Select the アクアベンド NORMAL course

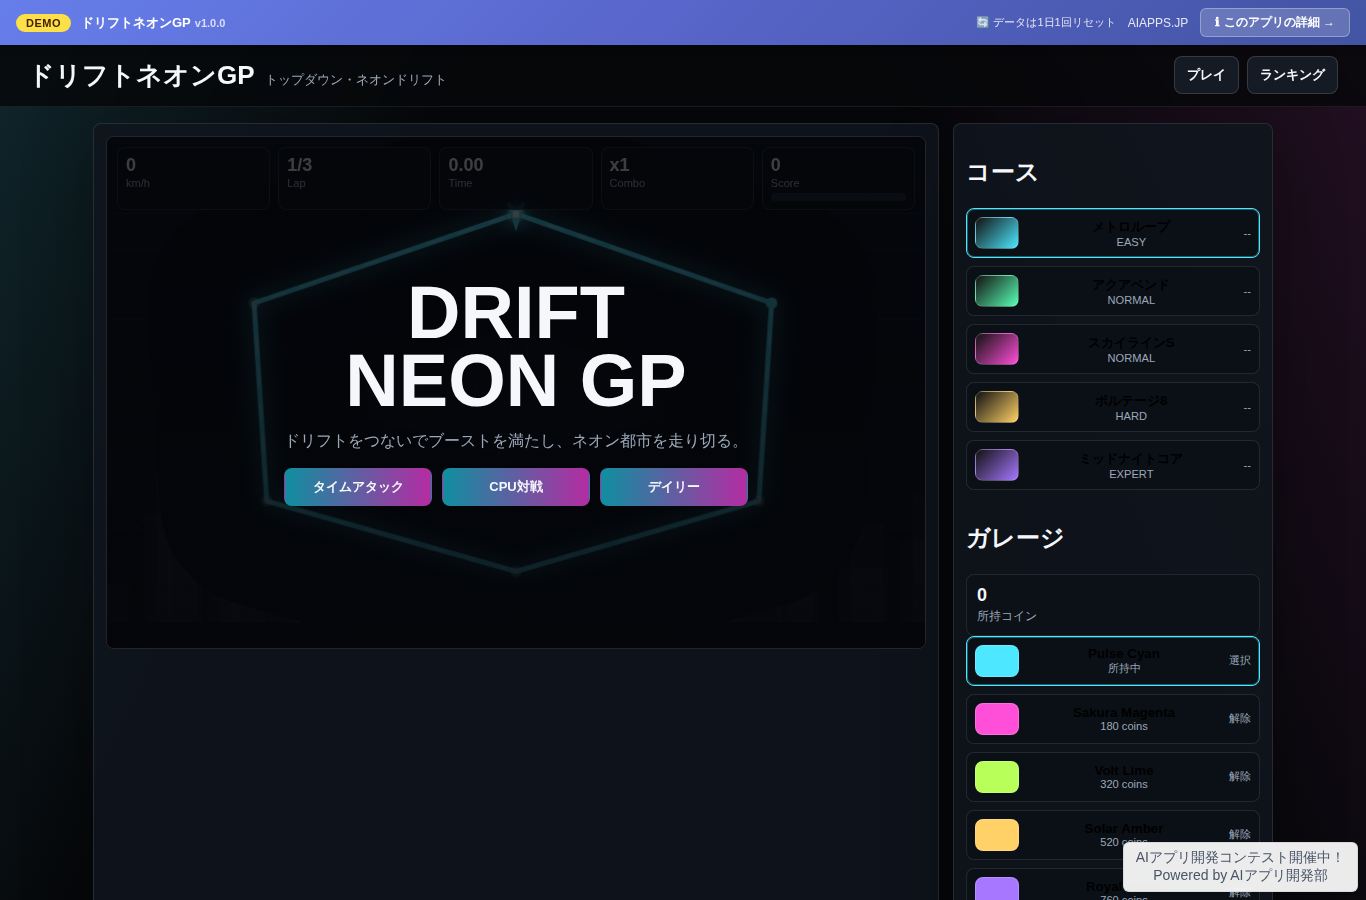coord(1113,291)
